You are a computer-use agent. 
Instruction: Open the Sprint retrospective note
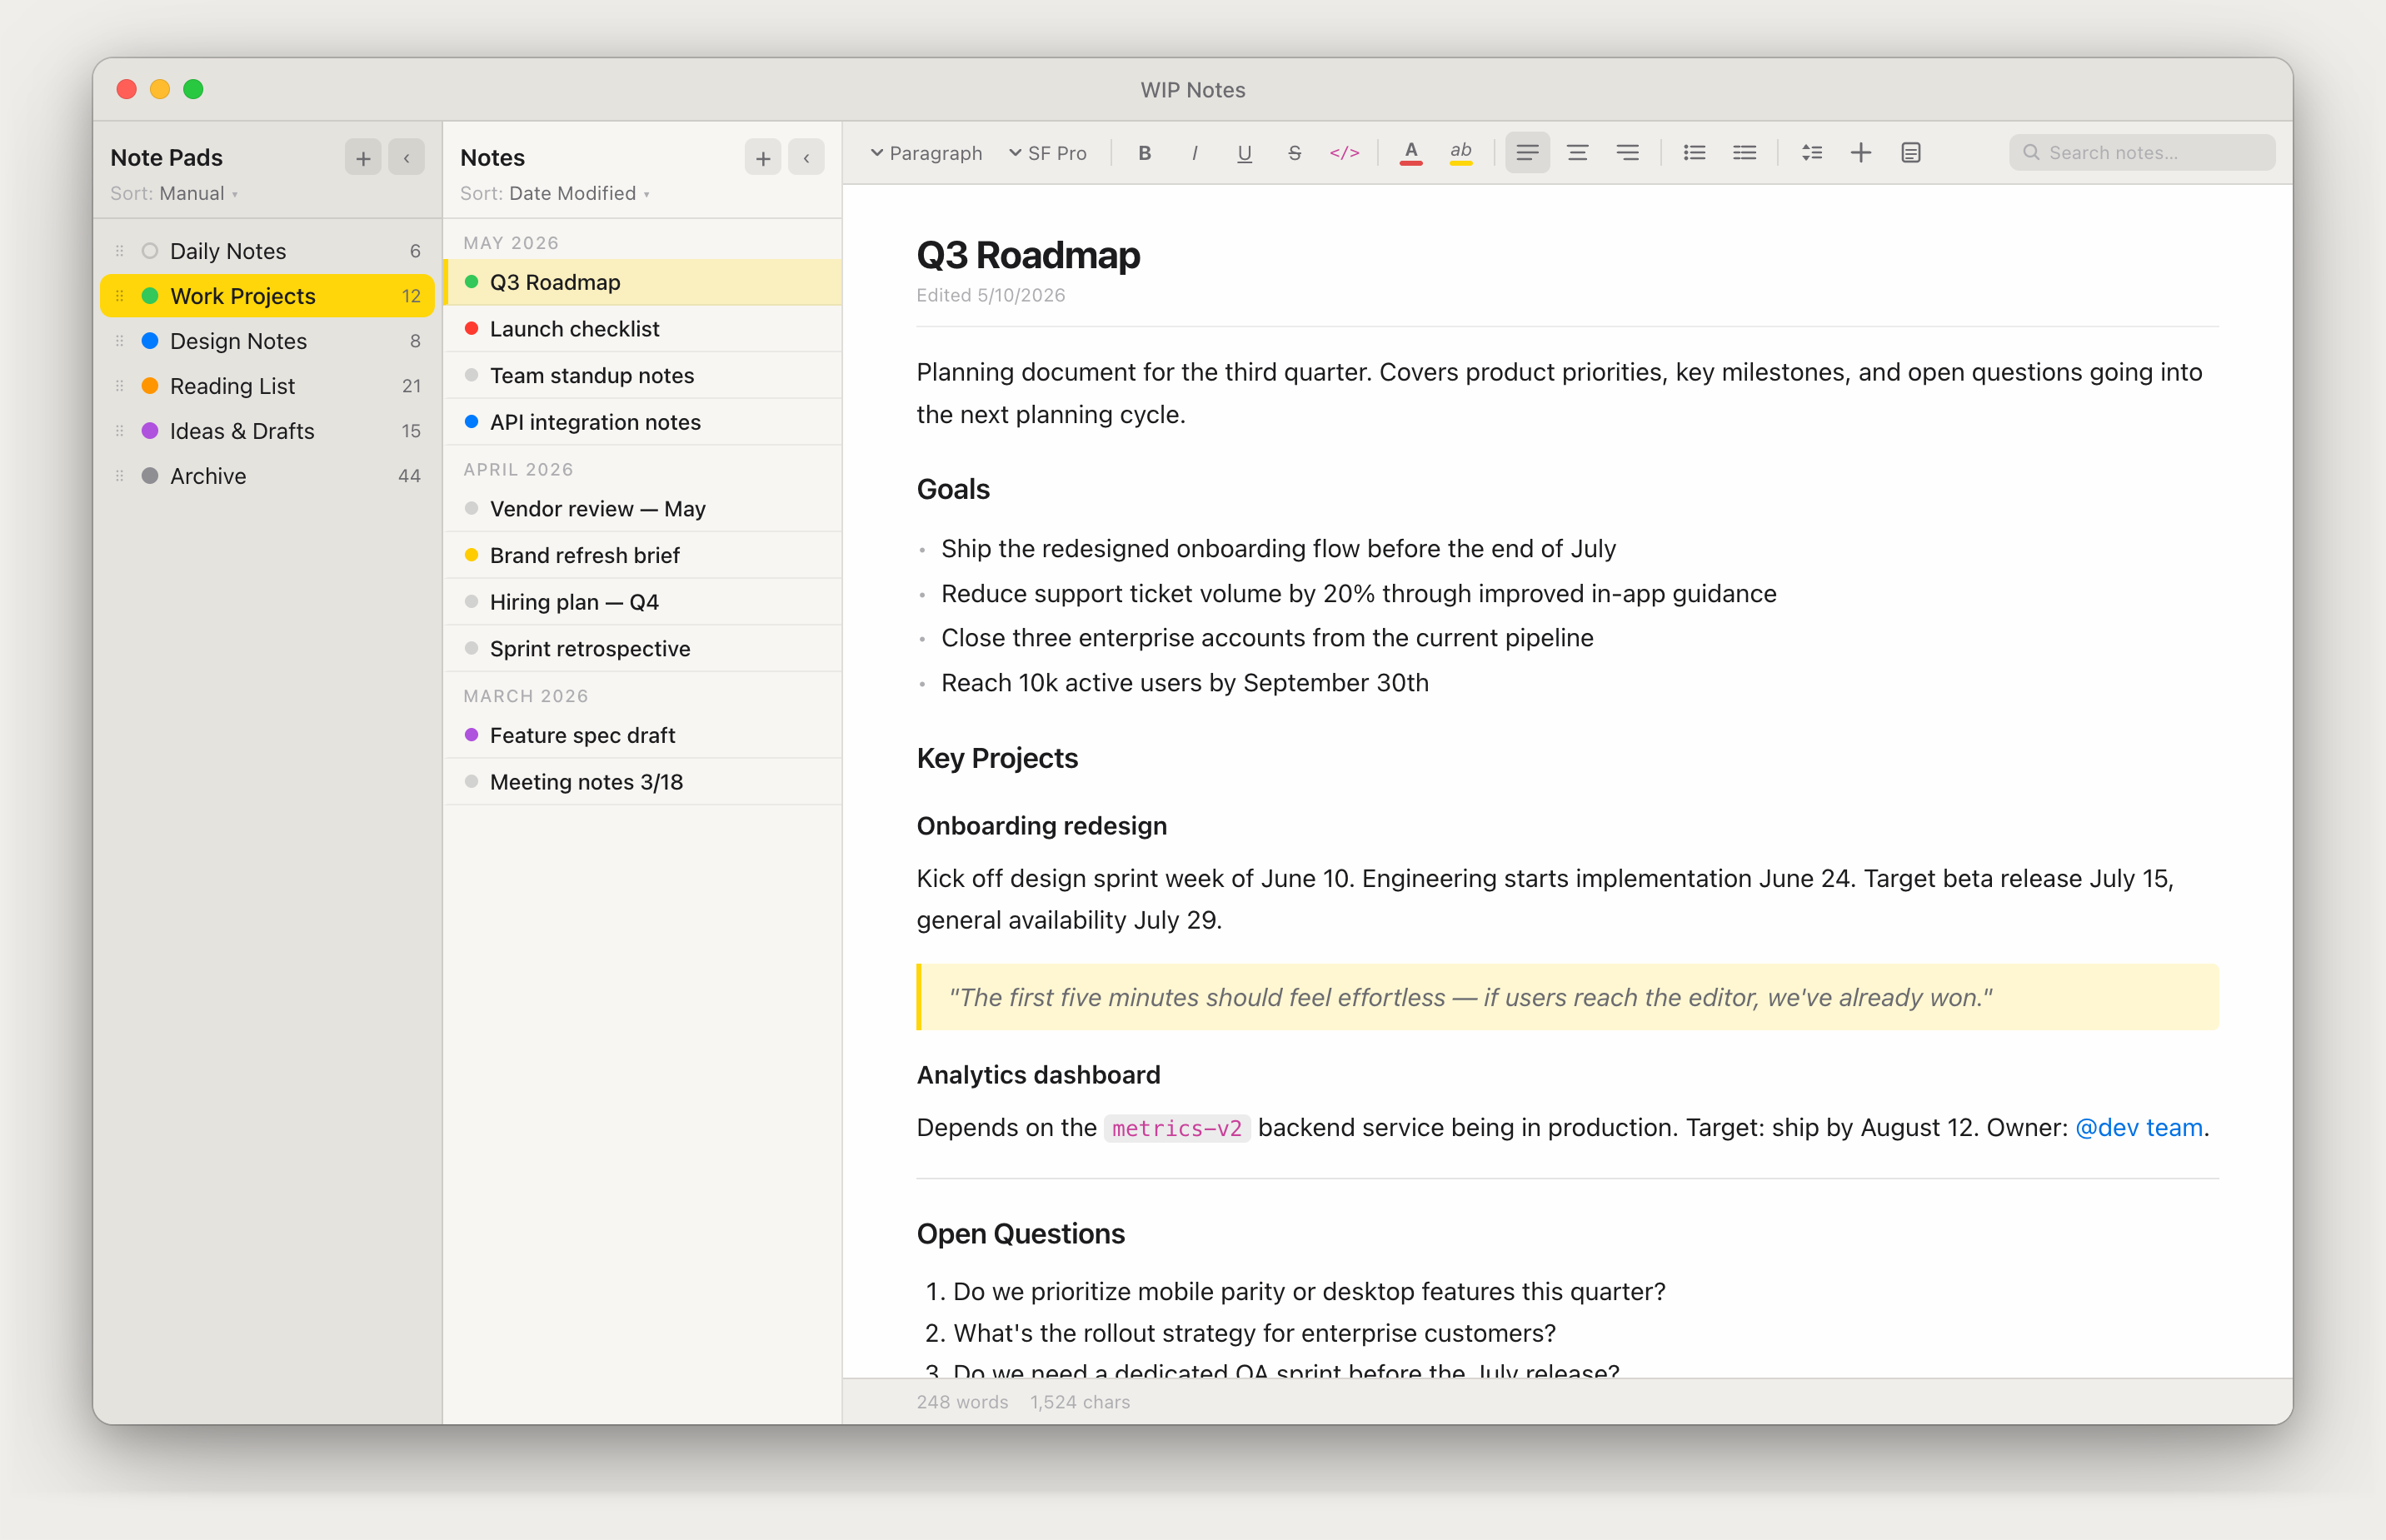(x=643, y=649)
